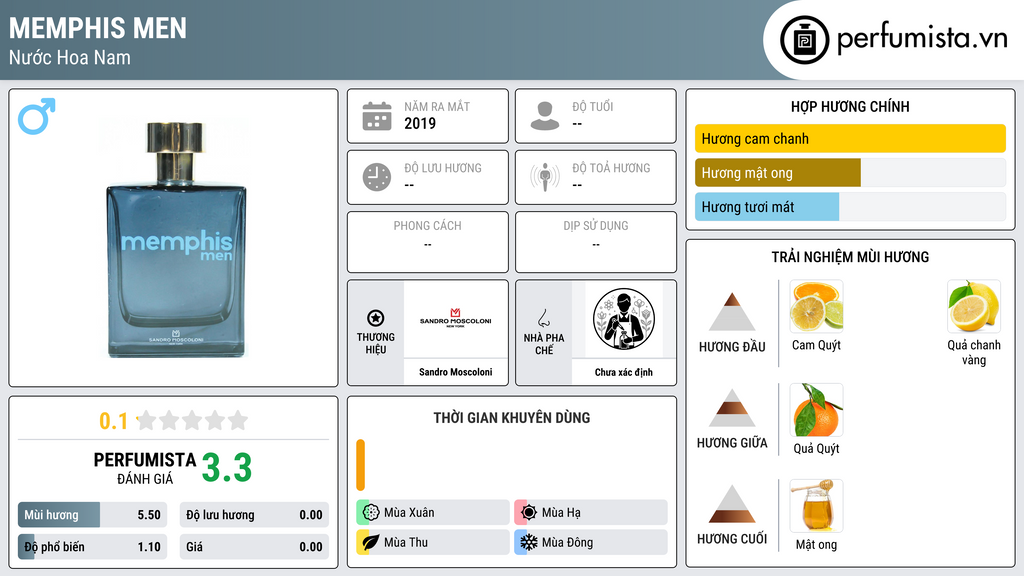Click the Mùa Đông snowflake icon
The height and width of the screenshot is (576, 1024).
point(528,542)
